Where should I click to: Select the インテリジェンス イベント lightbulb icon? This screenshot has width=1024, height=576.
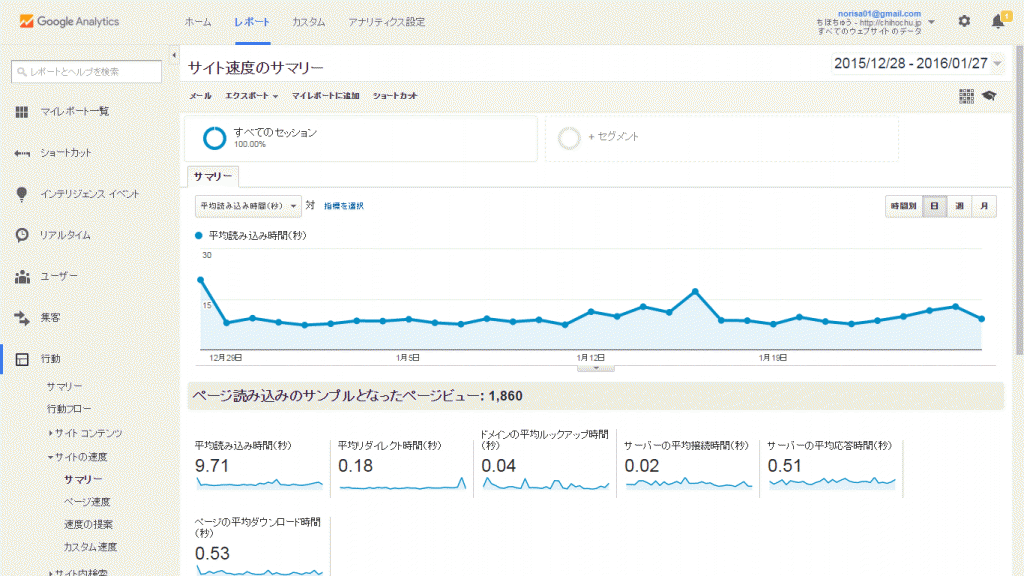coord(22,194)
